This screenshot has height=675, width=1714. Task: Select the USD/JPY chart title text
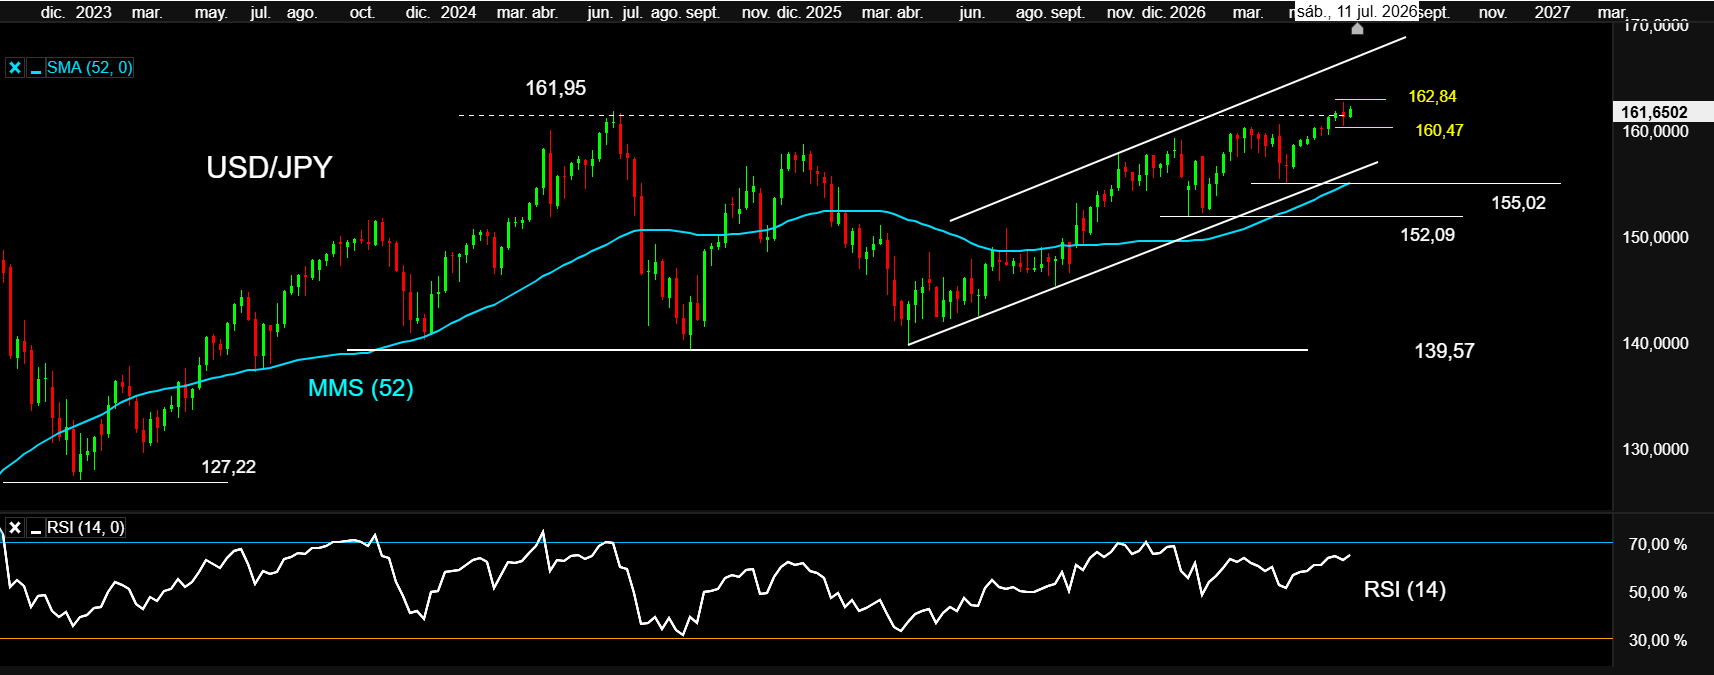[x=269, y=167]
